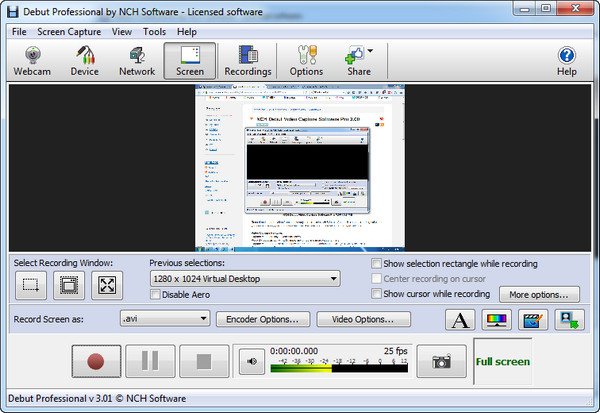The image size is (600, 413).
Task: Open the View menu
Action: coord(122,32)
